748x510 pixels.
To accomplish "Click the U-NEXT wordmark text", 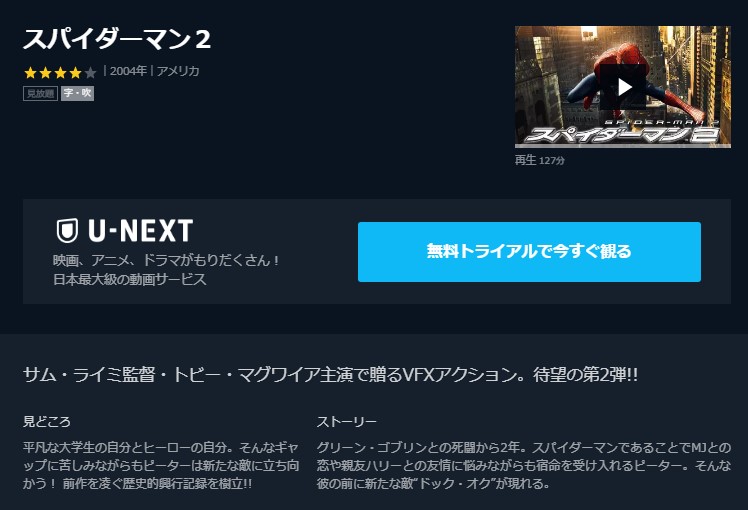I will 140,231.
